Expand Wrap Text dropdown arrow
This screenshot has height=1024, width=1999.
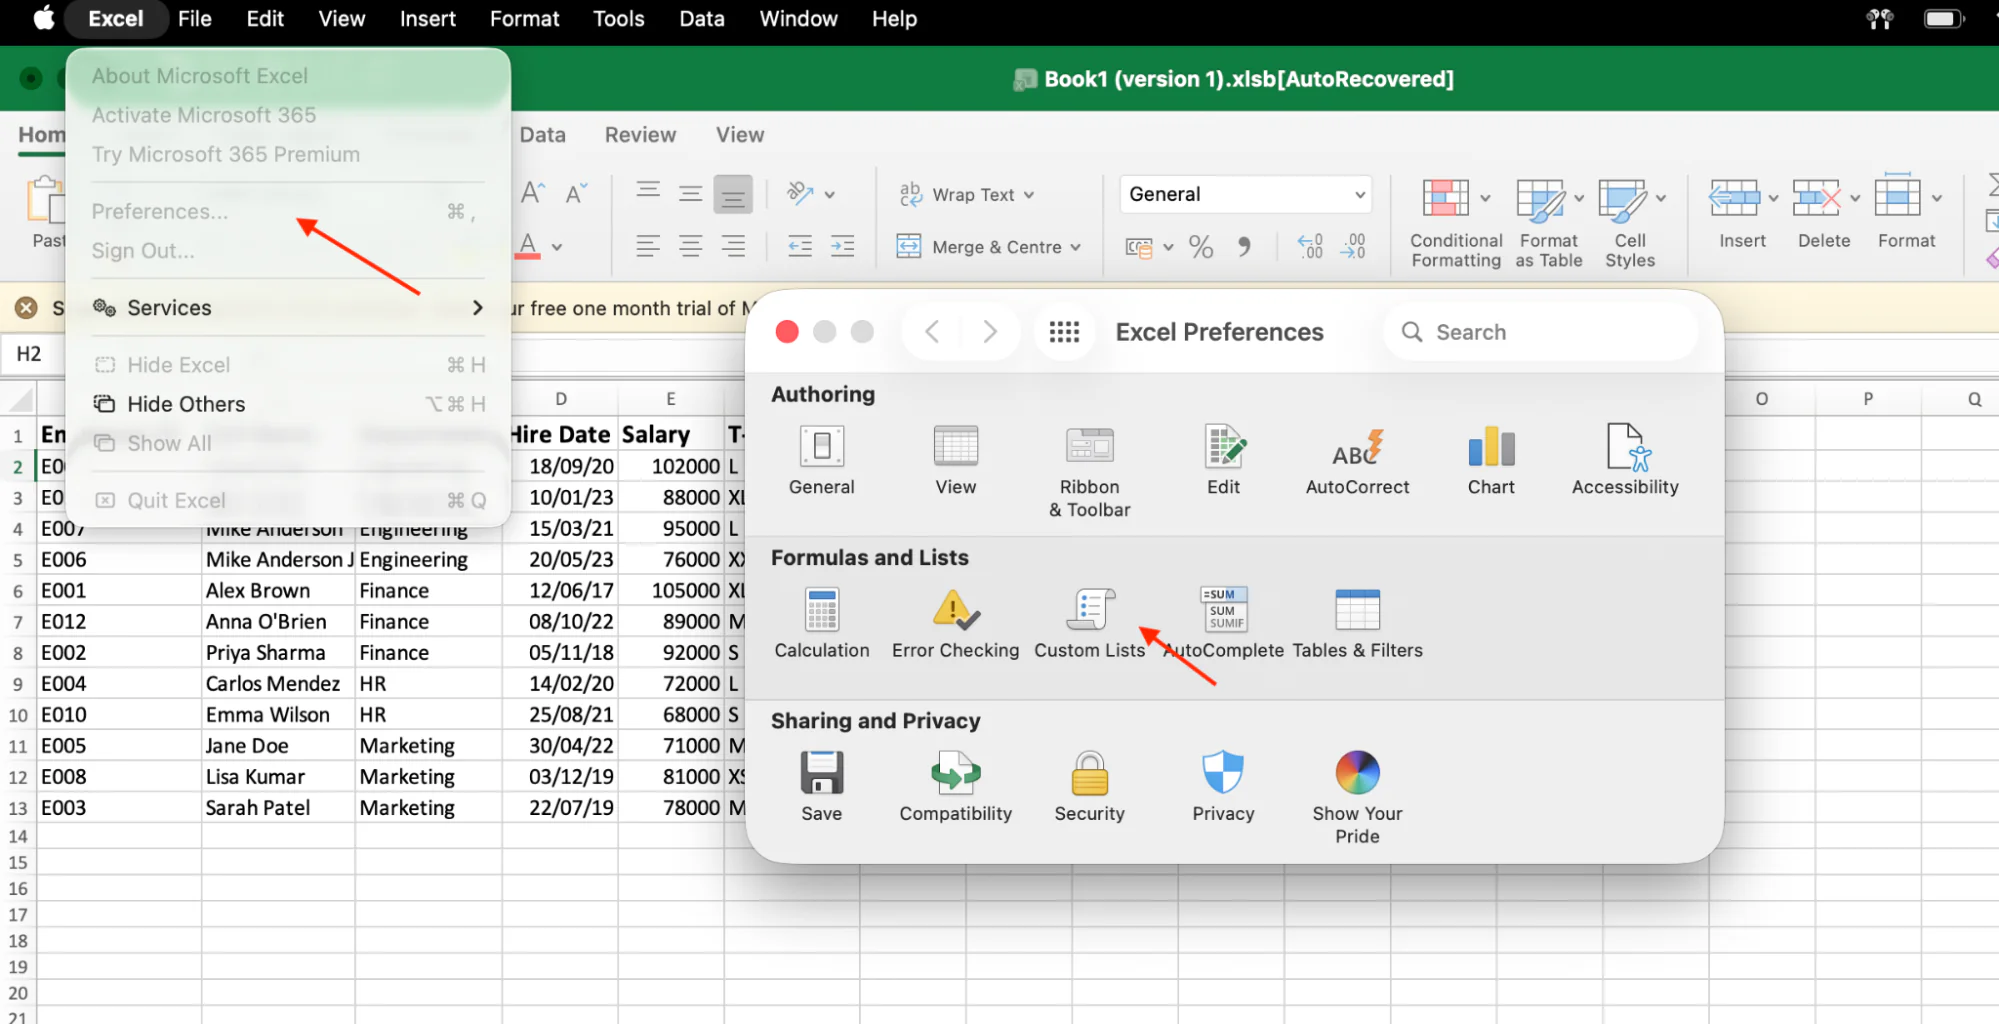click(x=1029, y=195)
